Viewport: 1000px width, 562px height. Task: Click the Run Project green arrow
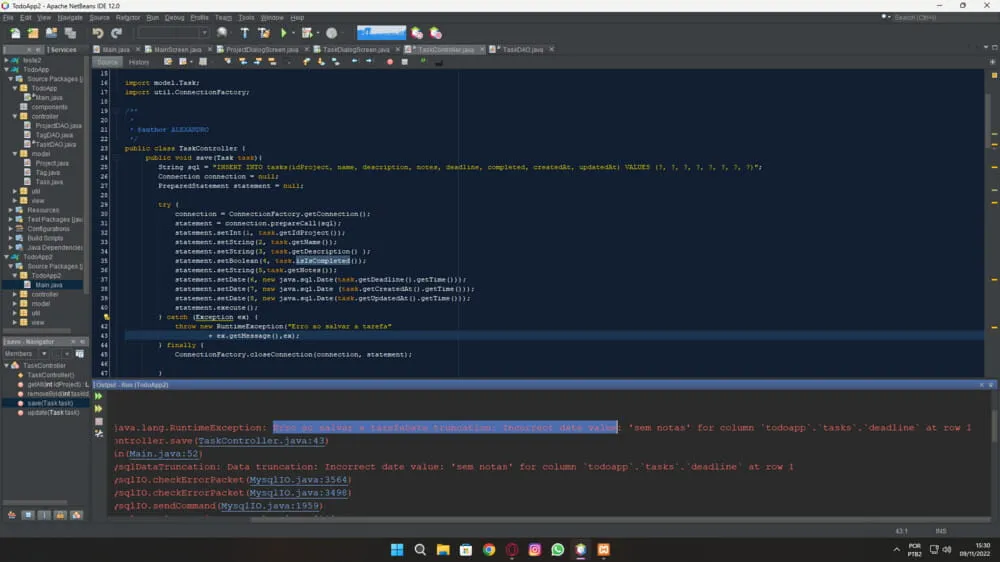(284, 33)
